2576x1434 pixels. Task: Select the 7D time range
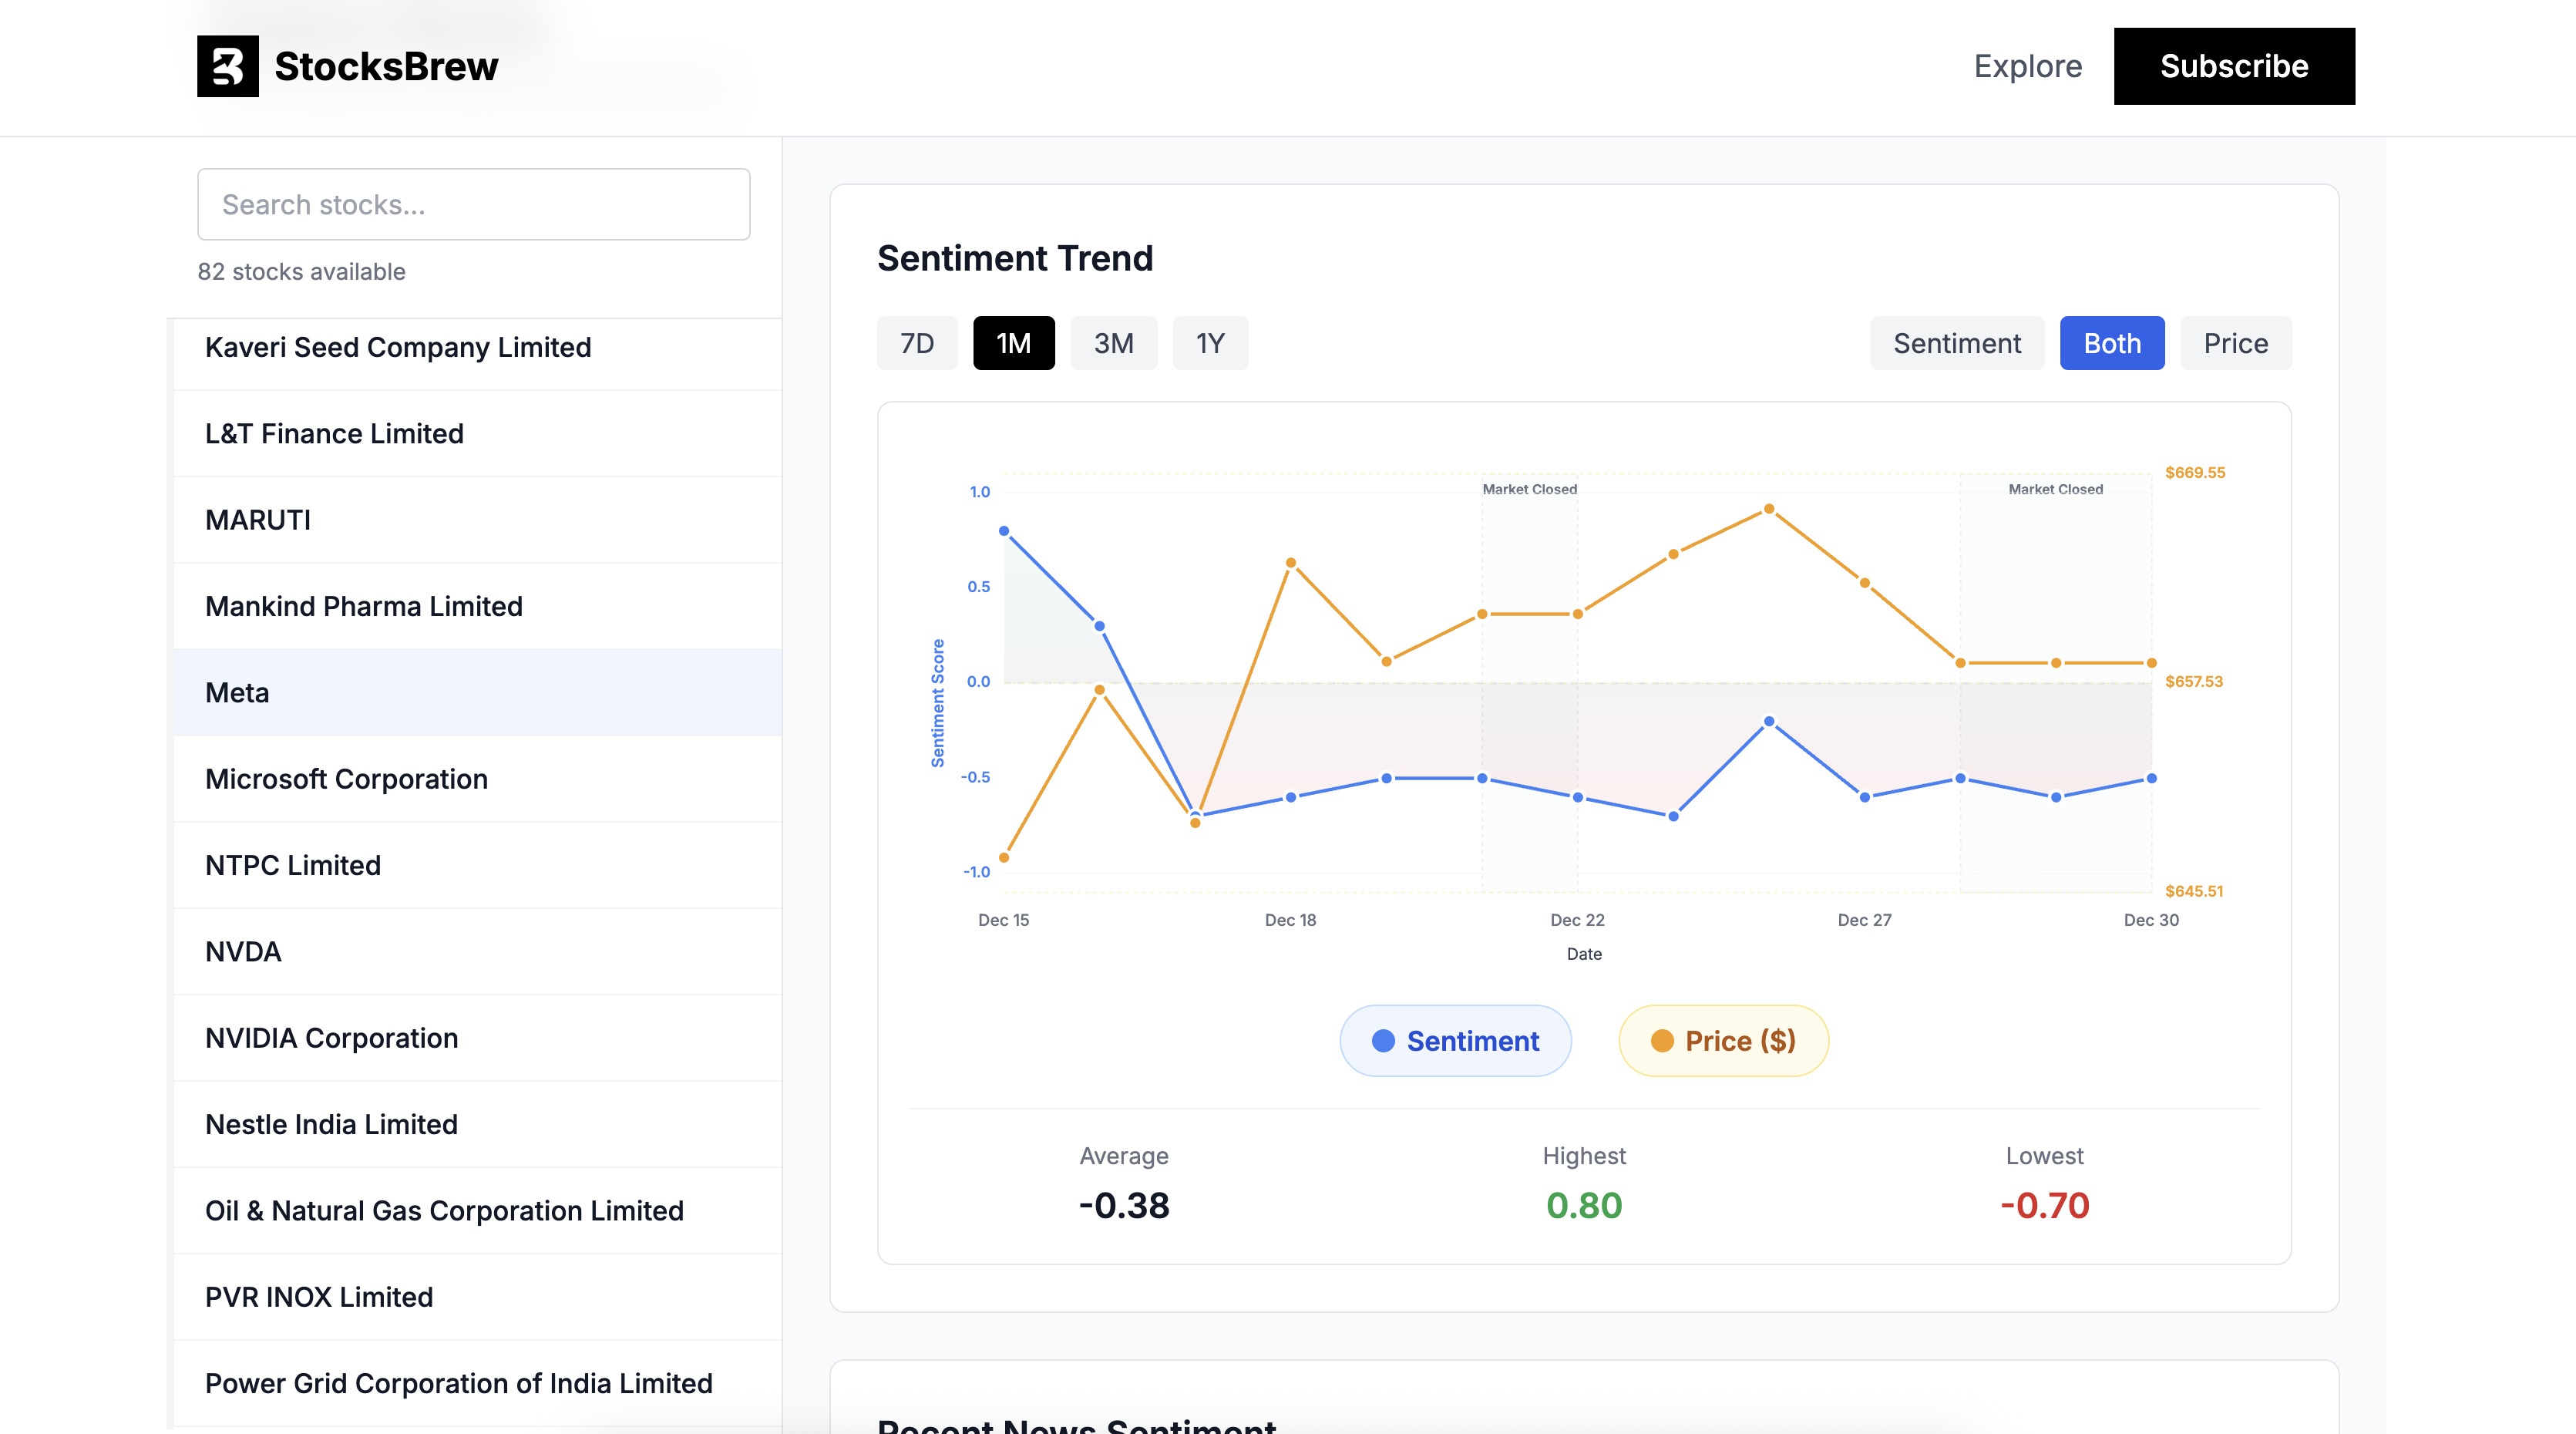click(x=916, y=343)
